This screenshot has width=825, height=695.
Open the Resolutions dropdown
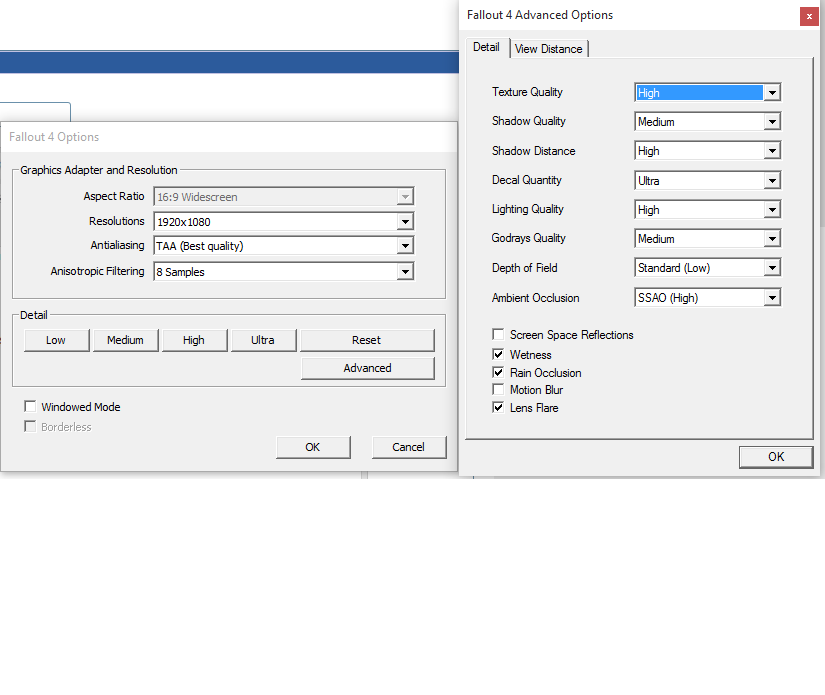pyautogui.click(x=284, y=221)
